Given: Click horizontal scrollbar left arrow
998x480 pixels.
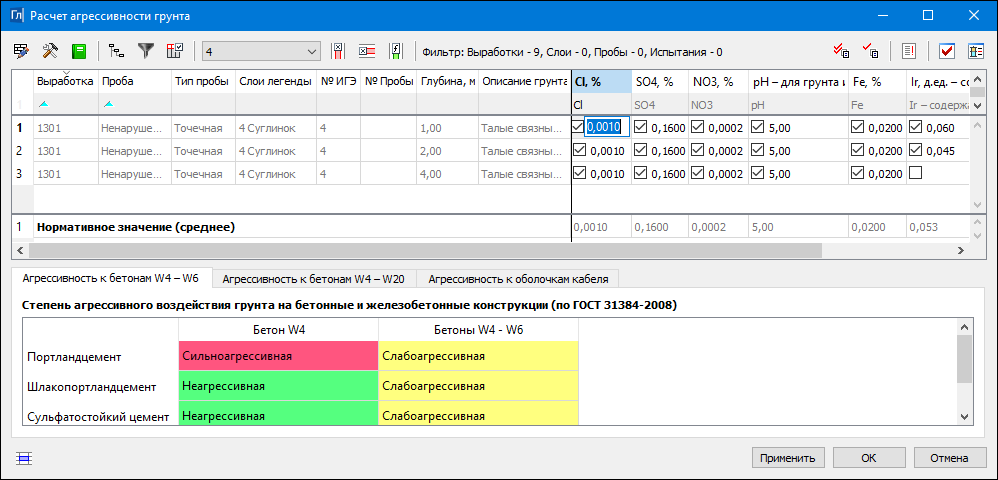Looking at the screenshot, I should click(18, 250).
